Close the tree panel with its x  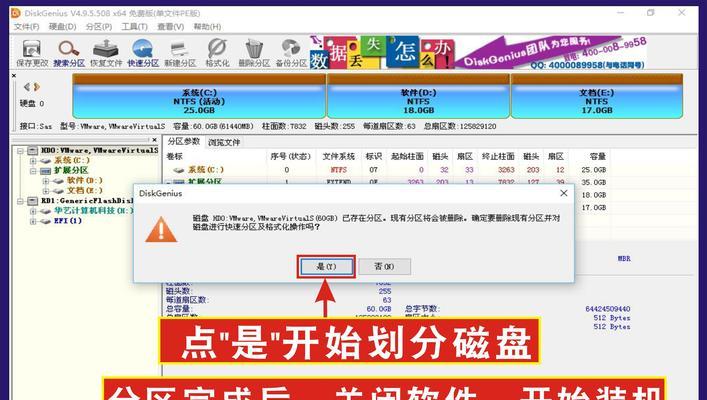tap(154, 140)
